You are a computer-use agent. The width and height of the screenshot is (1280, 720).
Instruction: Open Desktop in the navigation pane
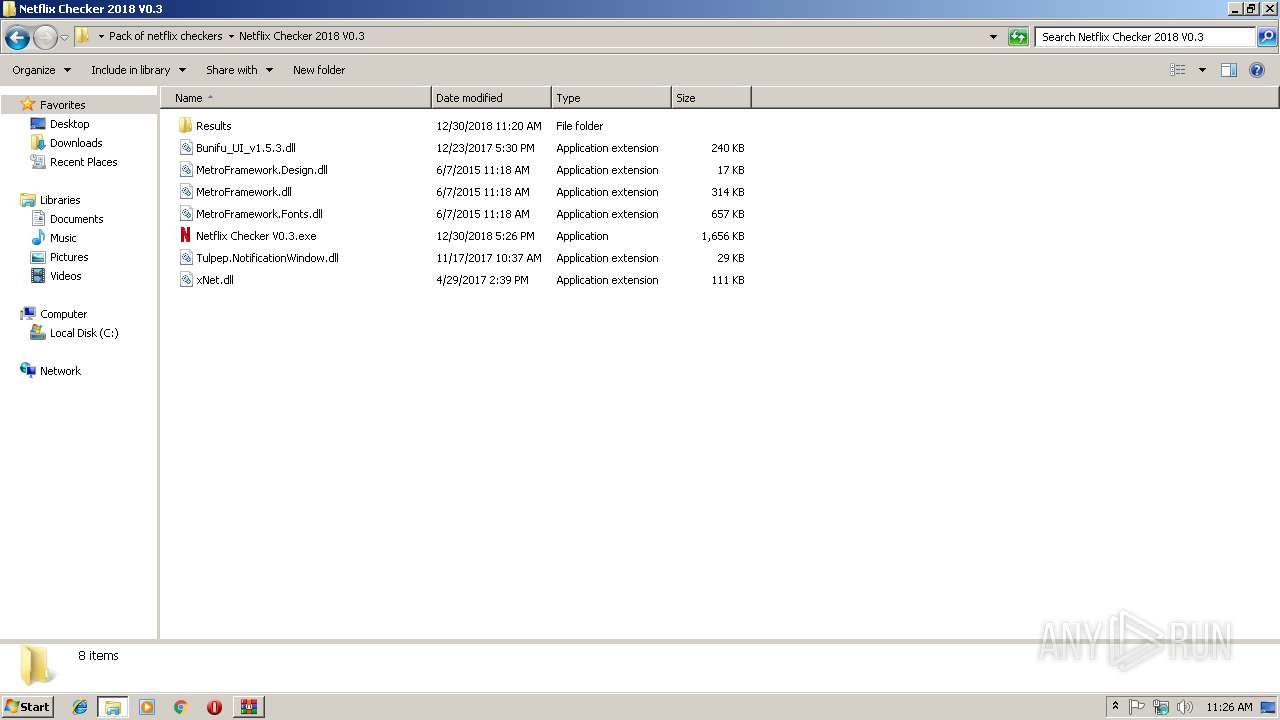coord(69,124)
